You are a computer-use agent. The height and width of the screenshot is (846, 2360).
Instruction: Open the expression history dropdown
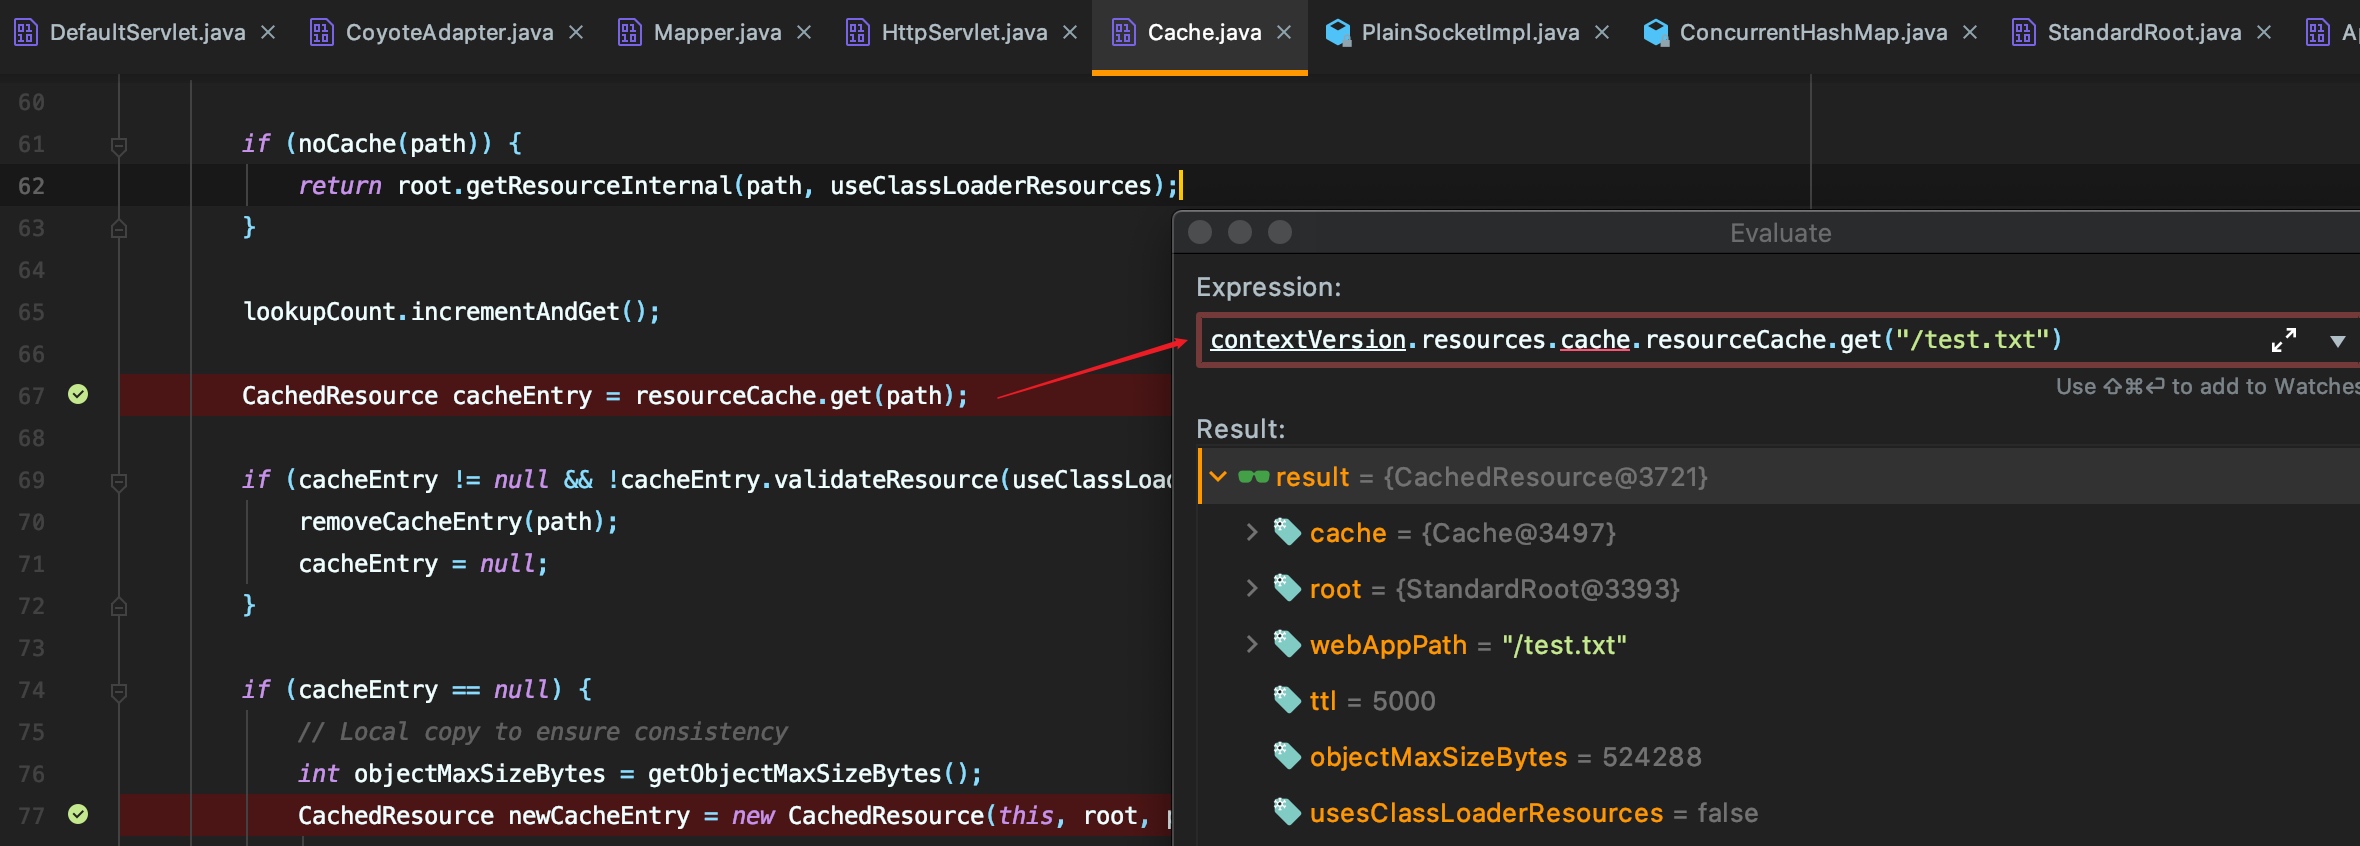click(x=2338, y=341)
